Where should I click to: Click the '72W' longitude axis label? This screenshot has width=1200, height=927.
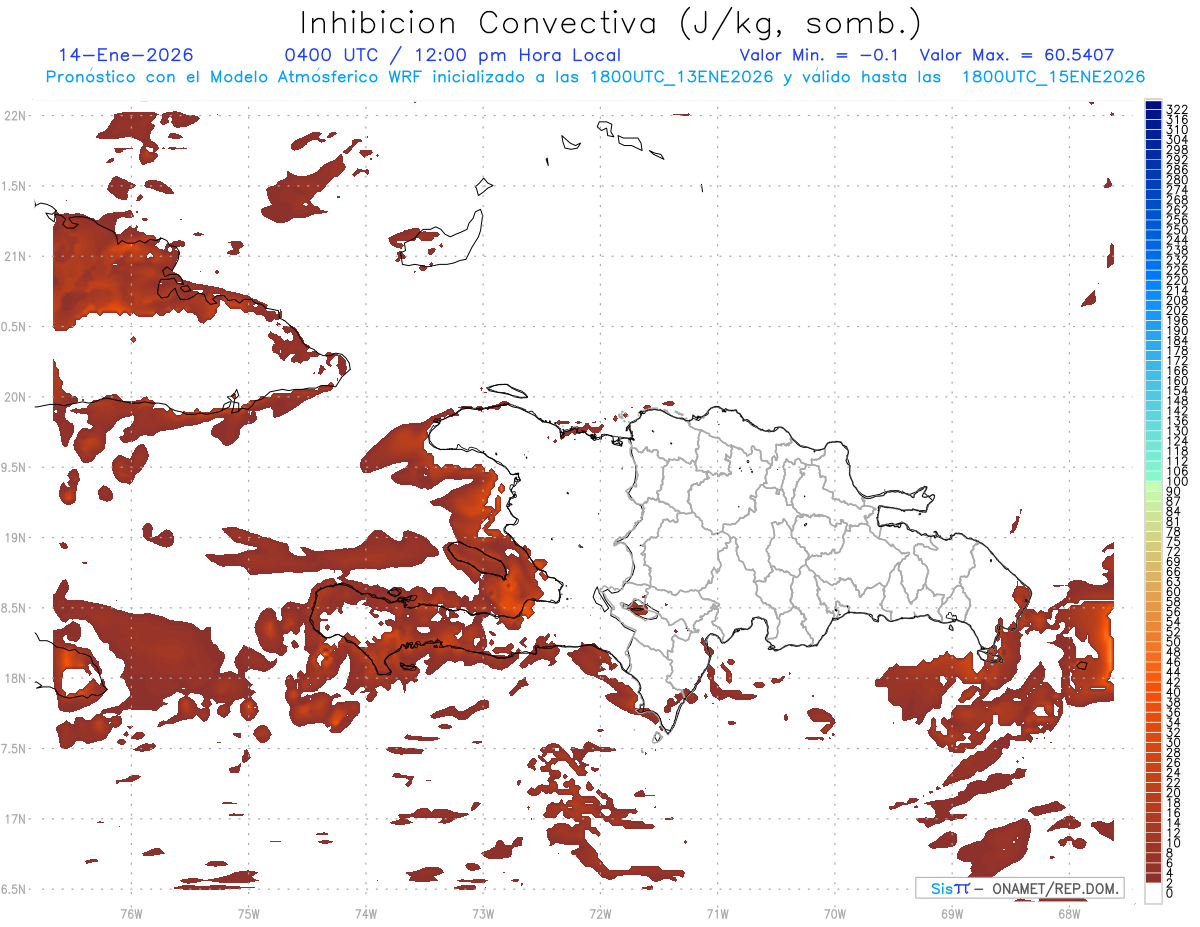coord(600,914)
